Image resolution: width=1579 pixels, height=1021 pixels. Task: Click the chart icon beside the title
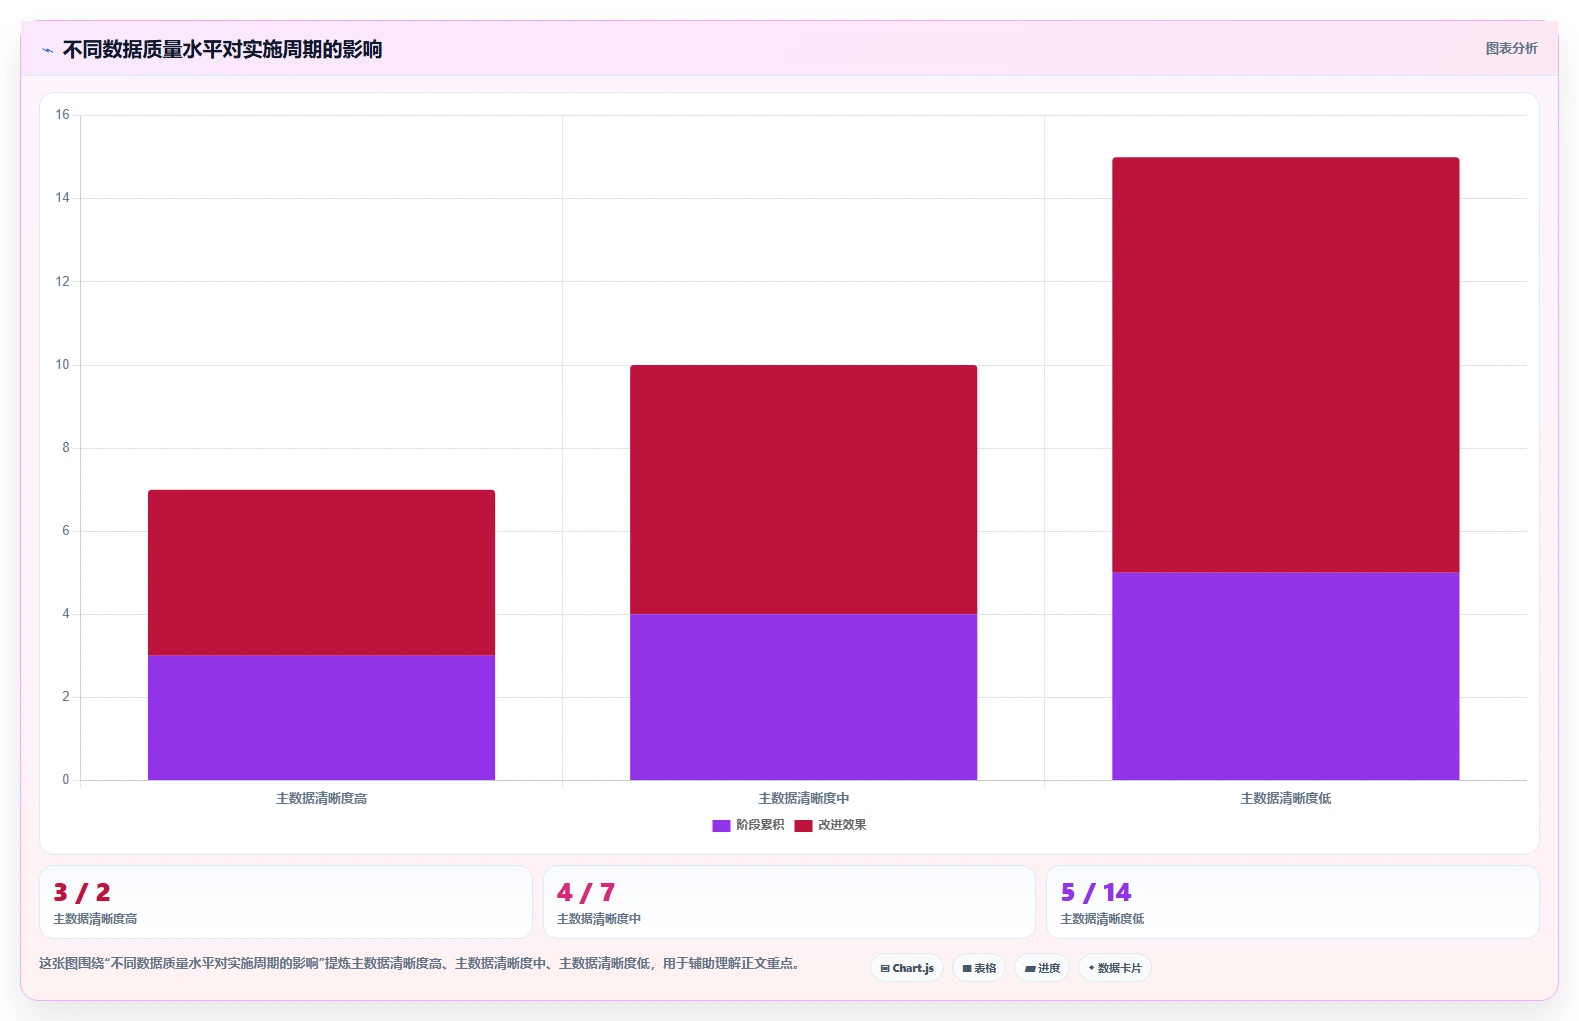[47, 50]
